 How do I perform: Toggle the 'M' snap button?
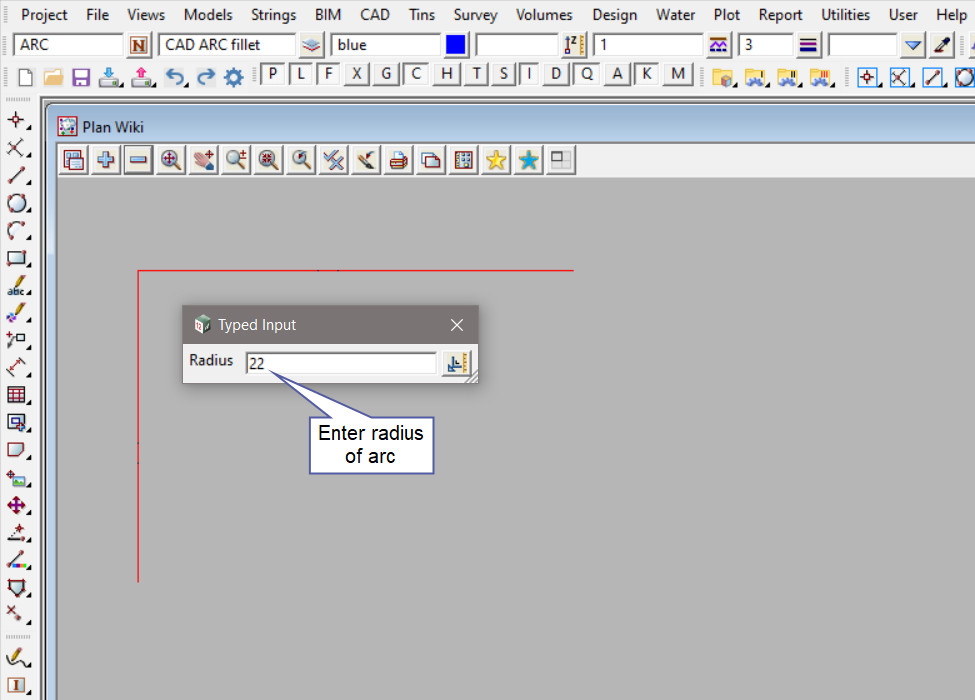pyautogui.click(x=679, y=74)
